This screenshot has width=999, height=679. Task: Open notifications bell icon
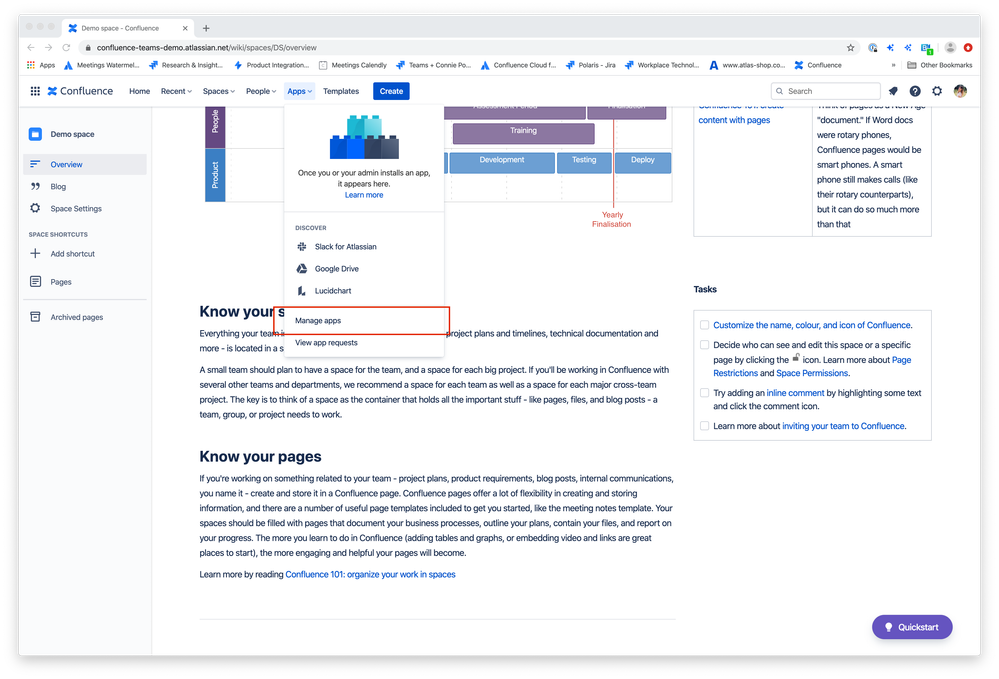pyautogui.click(x=893, y=91)
